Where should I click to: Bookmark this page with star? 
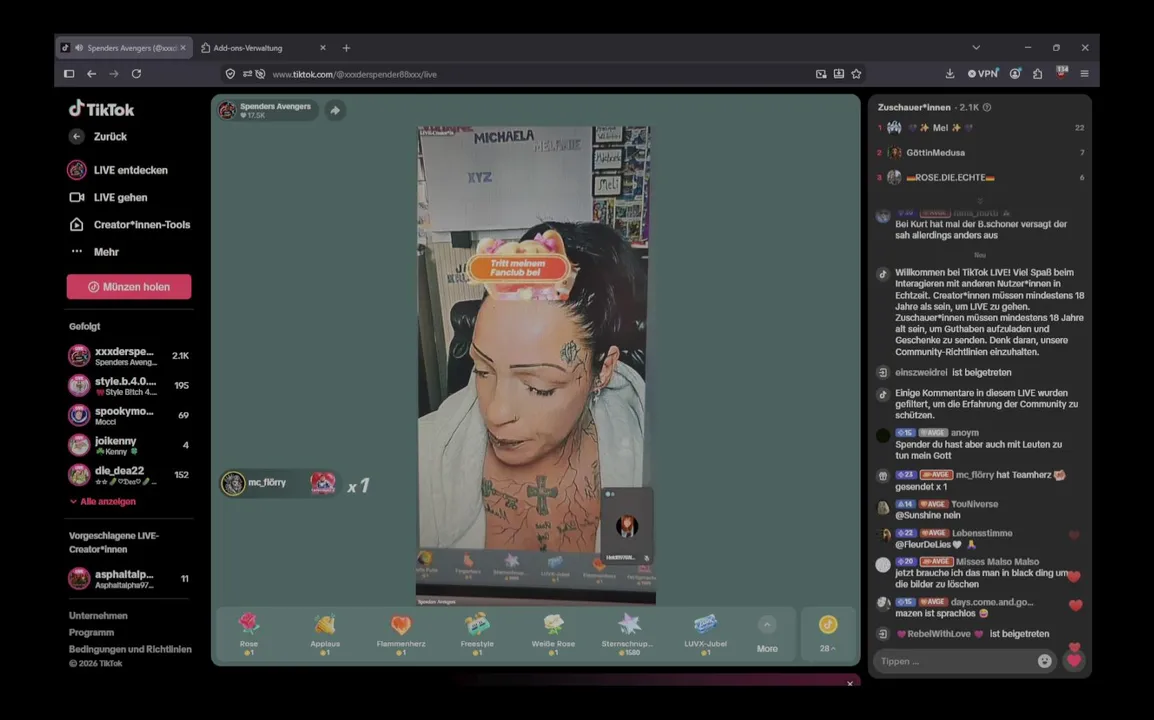856,74
